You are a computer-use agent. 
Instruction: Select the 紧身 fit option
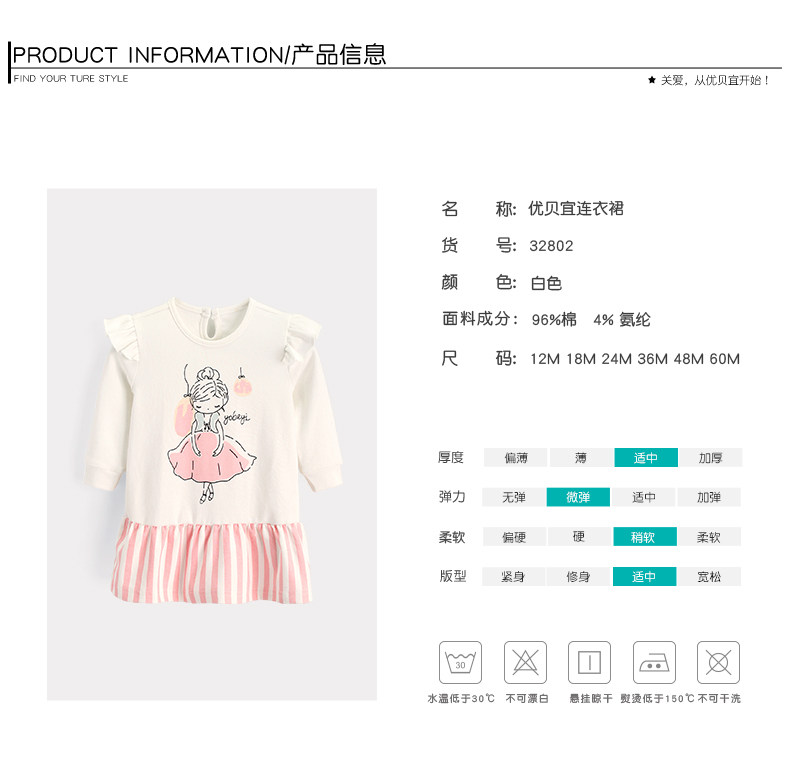(x=513, y=577)
